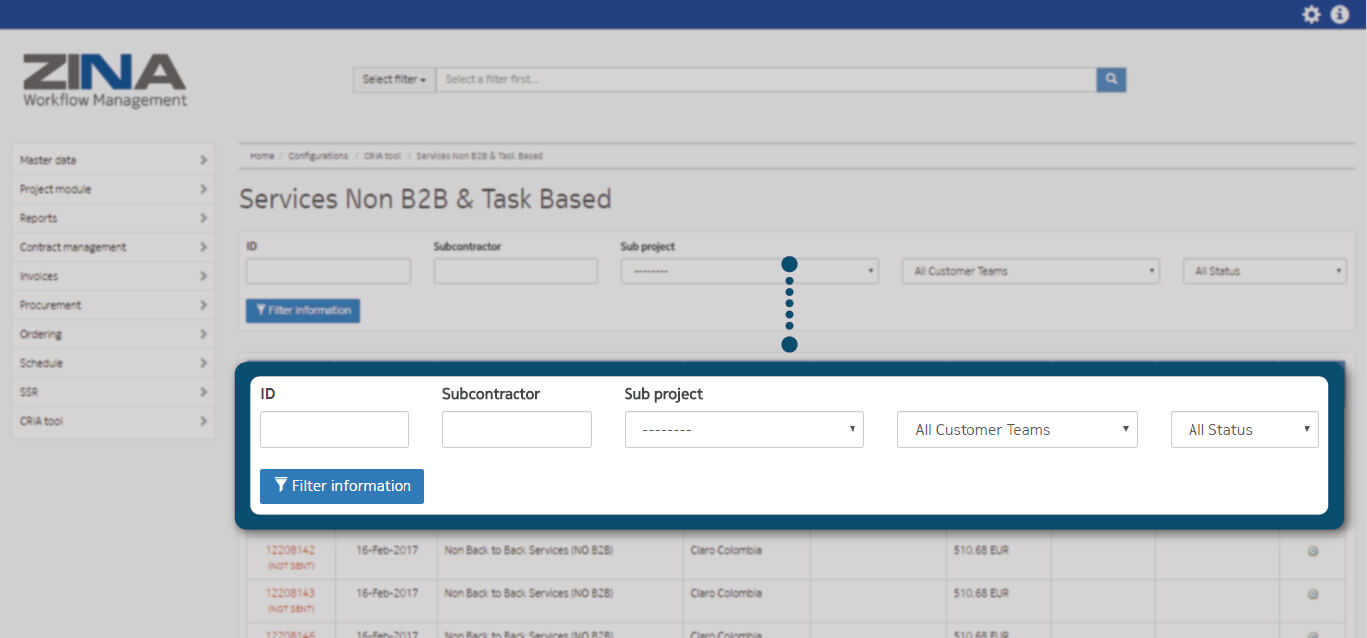Expand the Master data menu
Screen dimensions: 1367x638
click(x=113, y=160)
